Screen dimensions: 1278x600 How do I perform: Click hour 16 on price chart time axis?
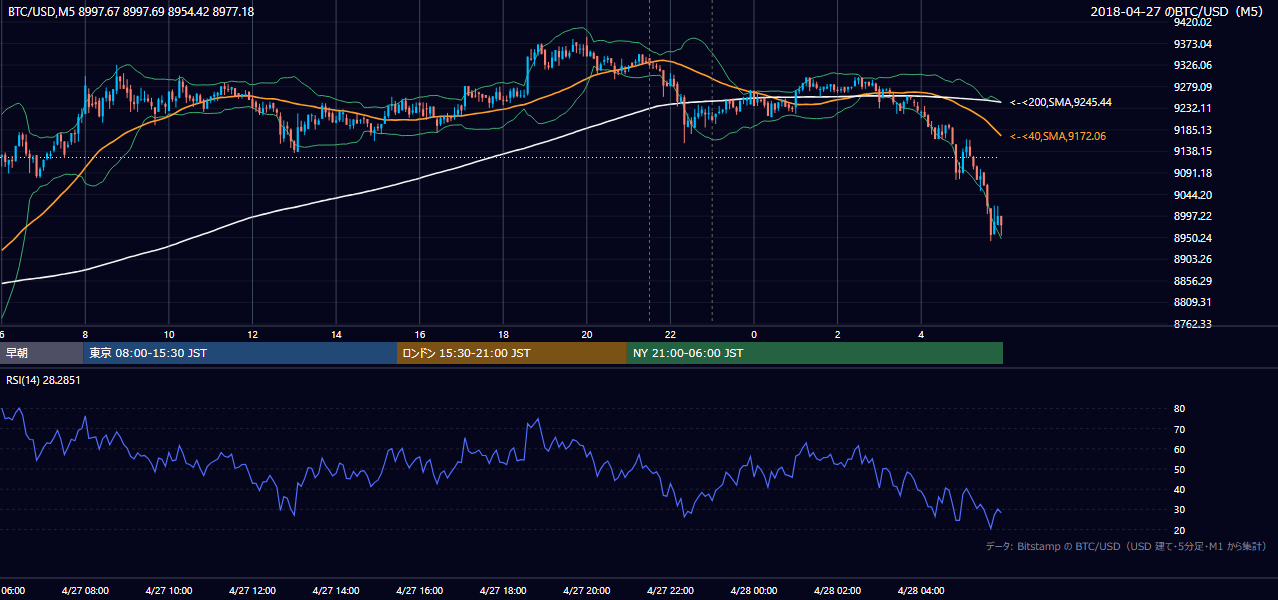420,334
